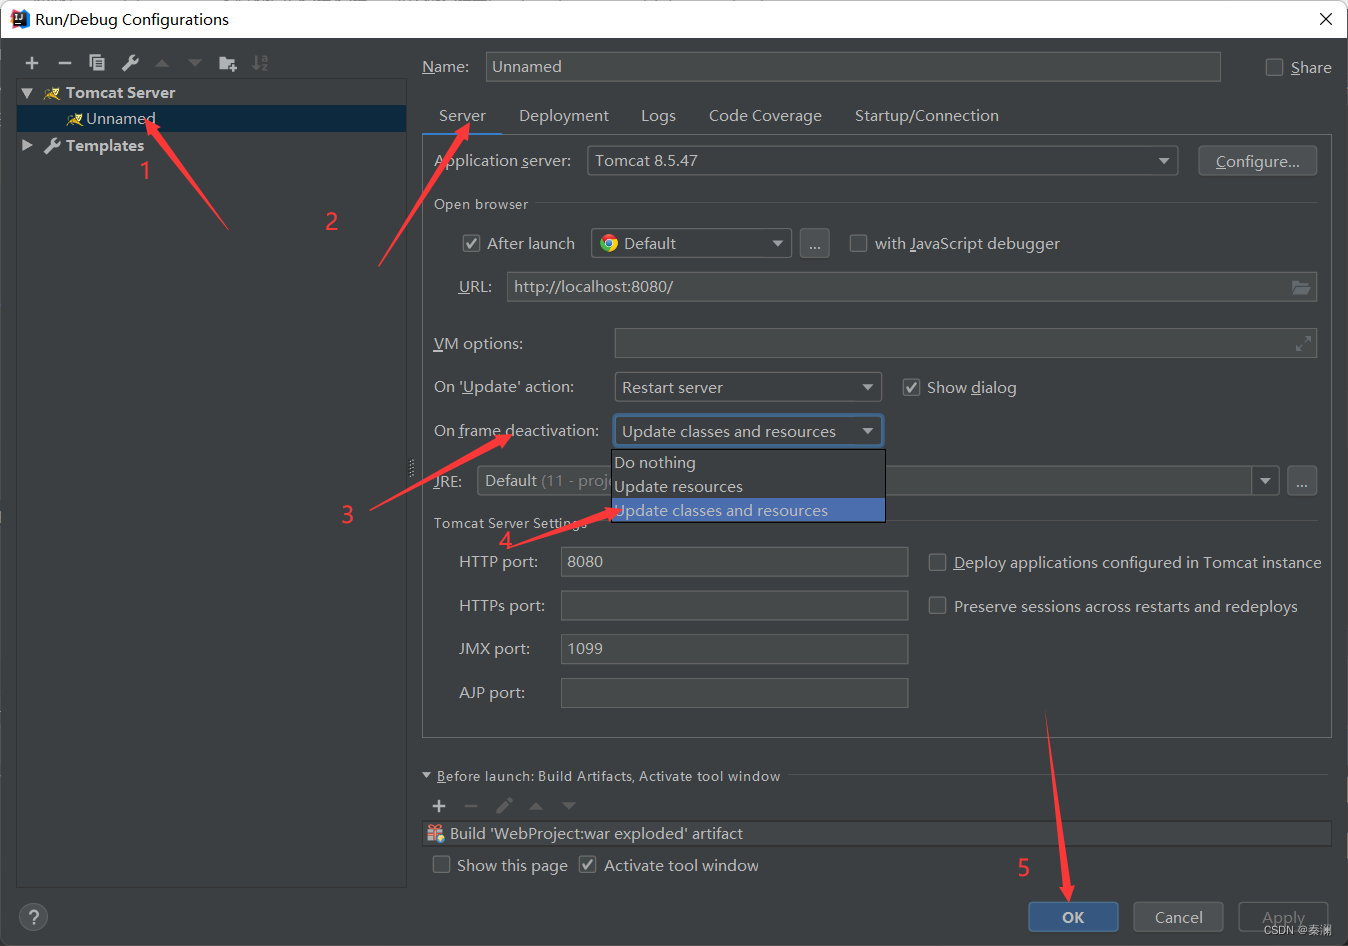Select the Unnamed configuration in the tree
The width and height of the screenshot is (1348, 946).
211,119
